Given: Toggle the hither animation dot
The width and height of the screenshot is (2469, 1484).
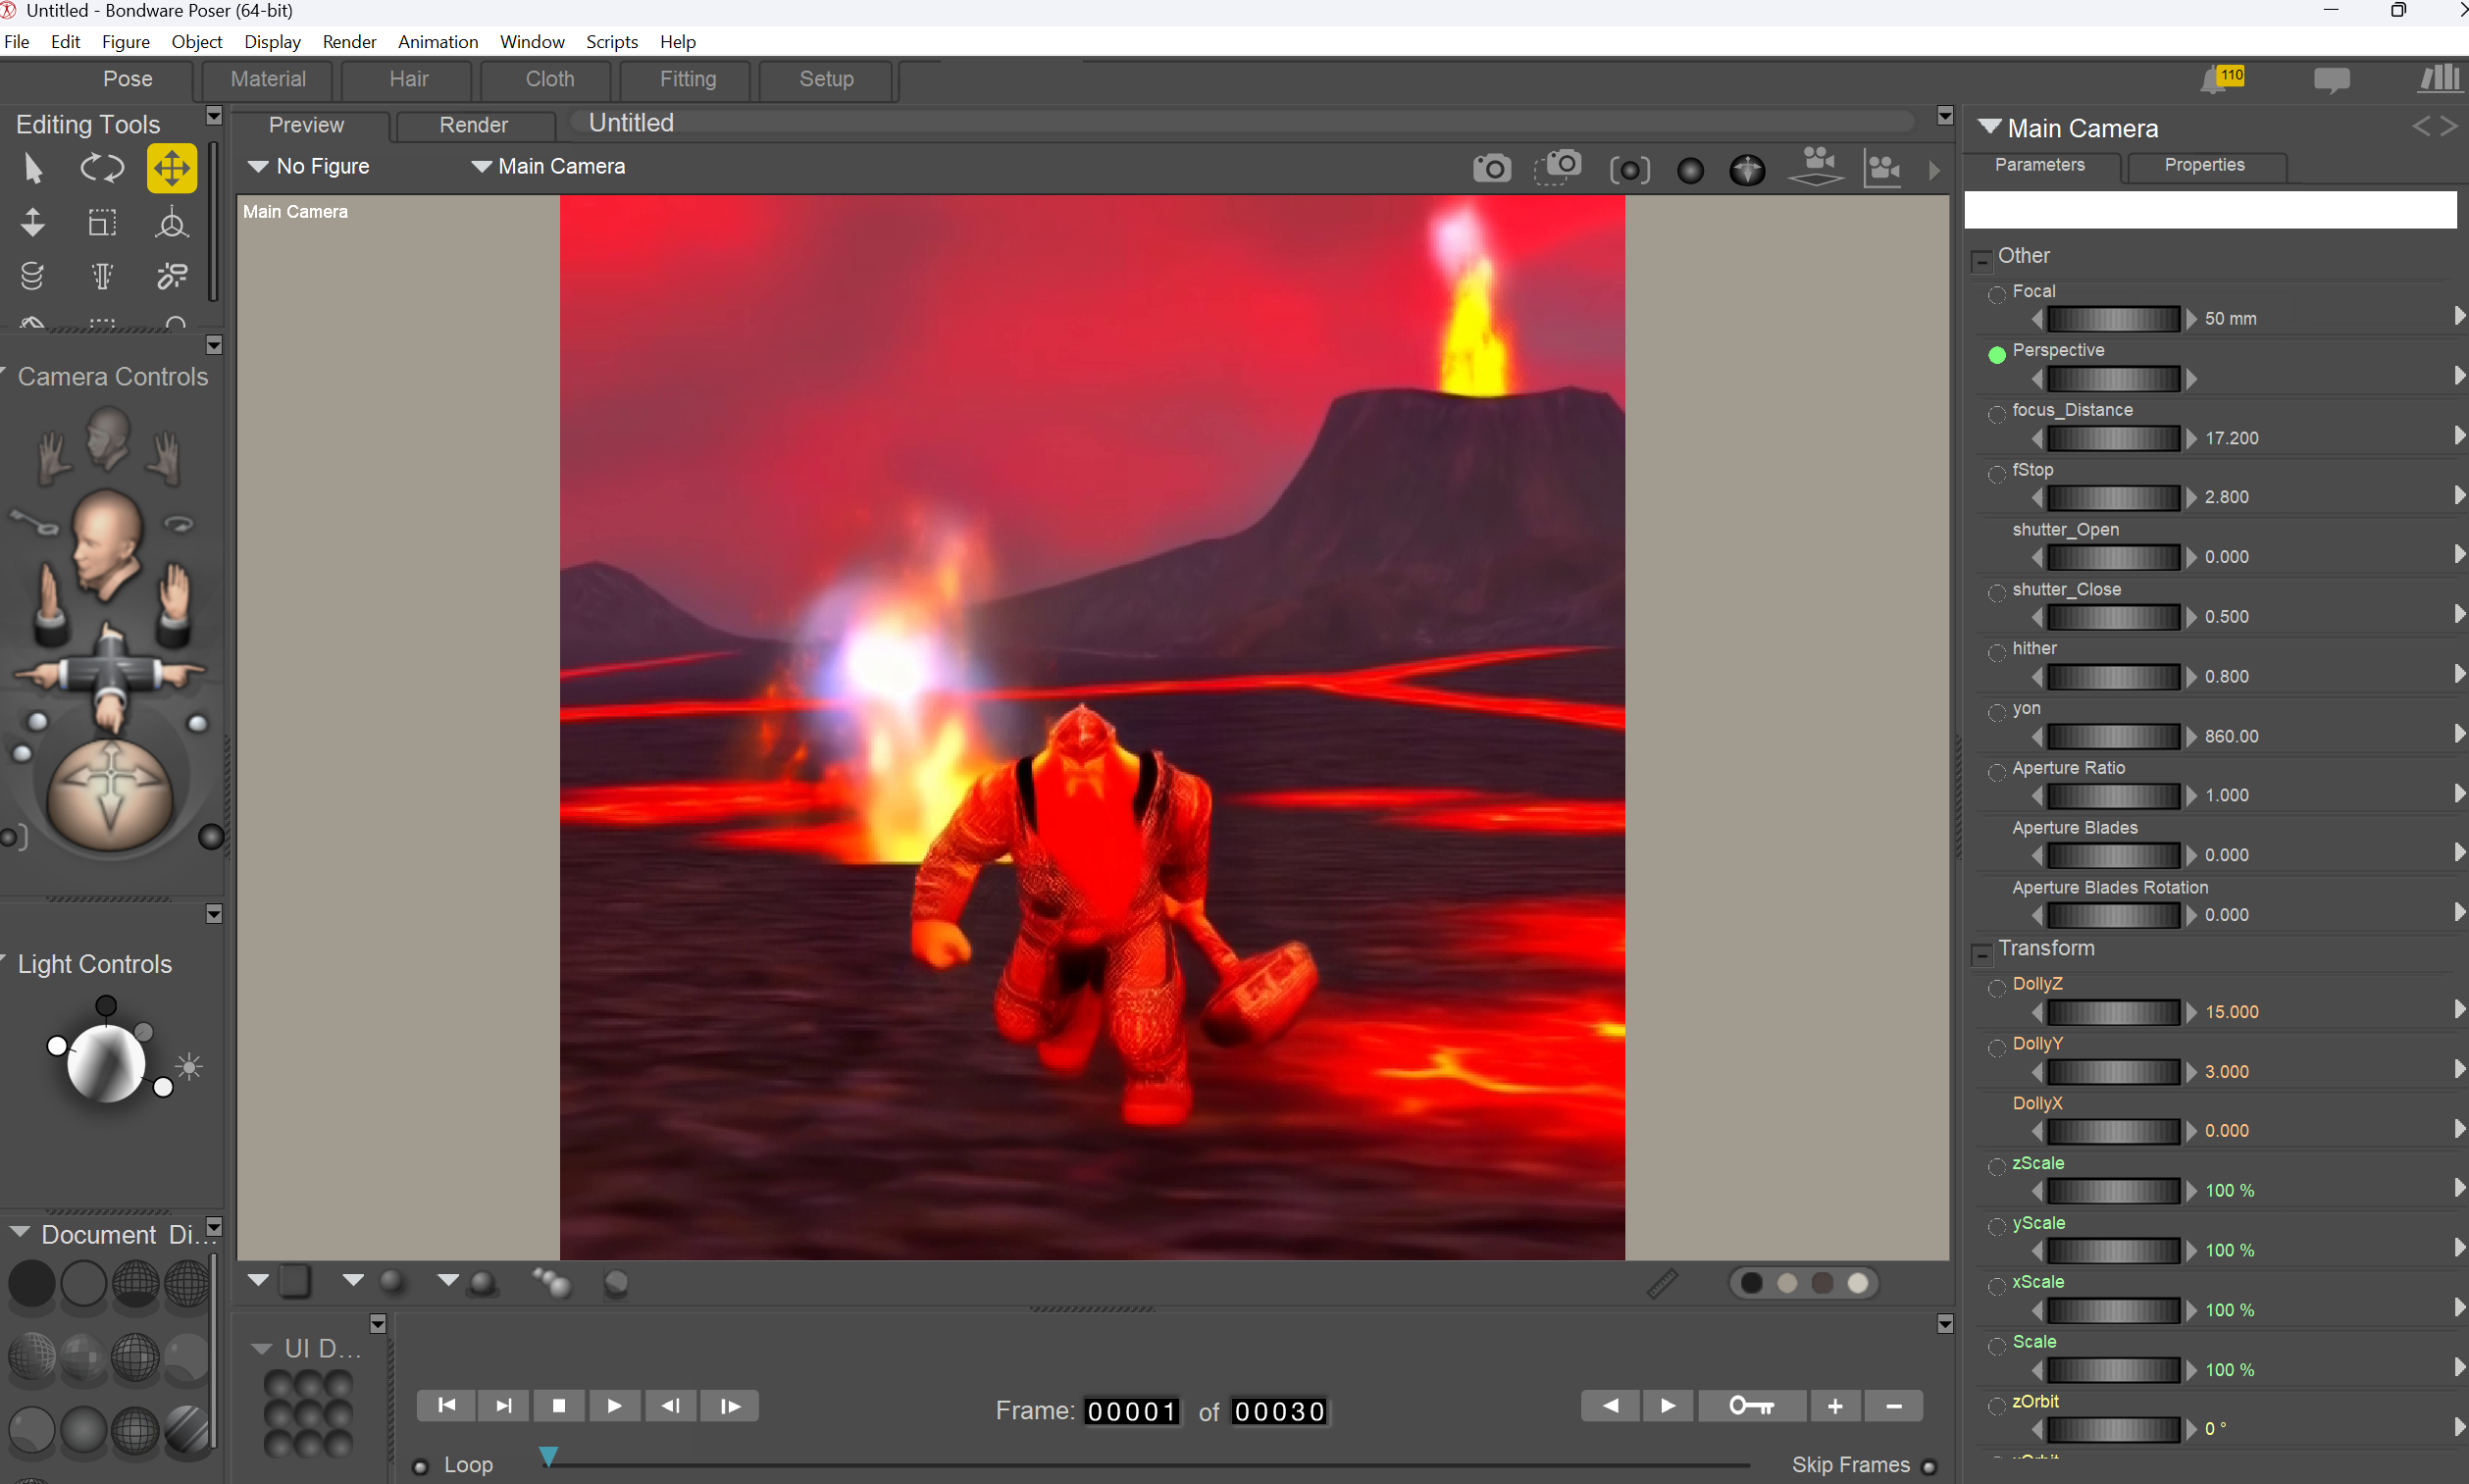Looking at the screenshot, I should tap(1996, 653).
